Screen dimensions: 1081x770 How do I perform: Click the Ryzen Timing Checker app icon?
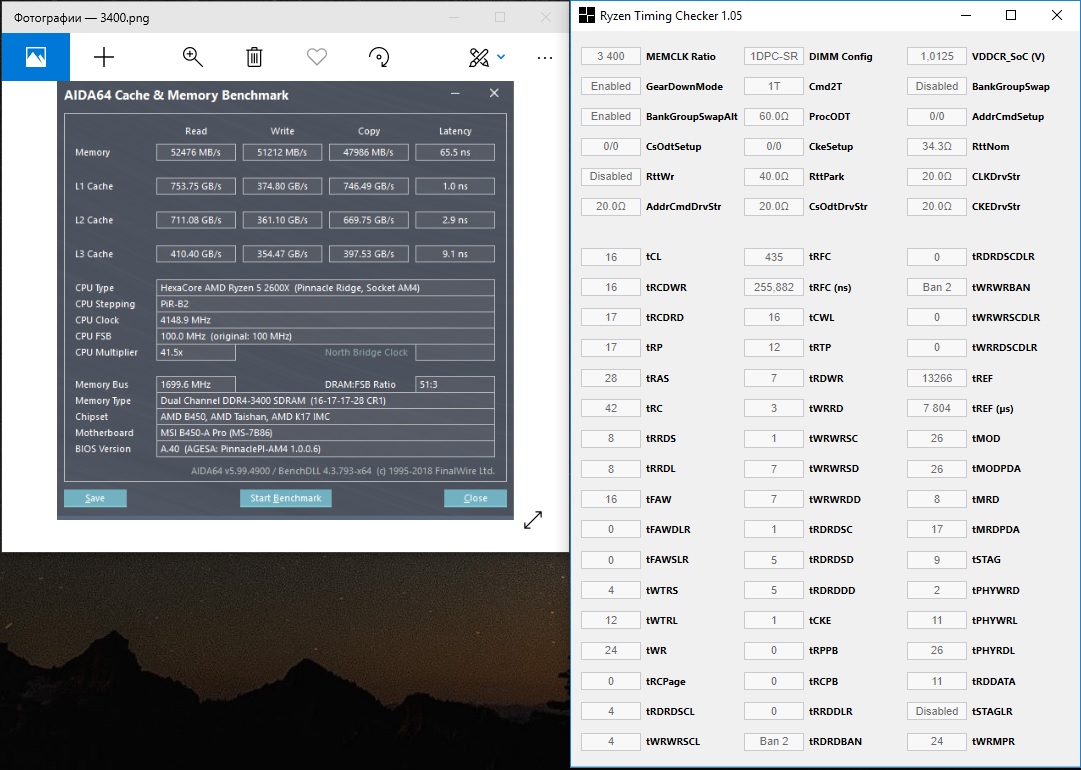click(586, 15)
